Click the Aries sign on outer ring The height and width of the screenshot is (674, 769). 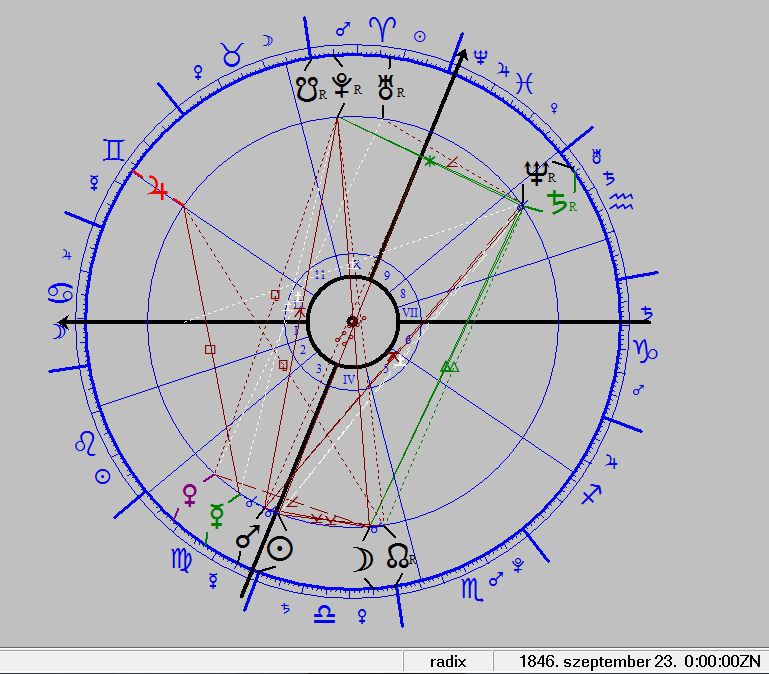pyautogui.click(x=381, y=27)
